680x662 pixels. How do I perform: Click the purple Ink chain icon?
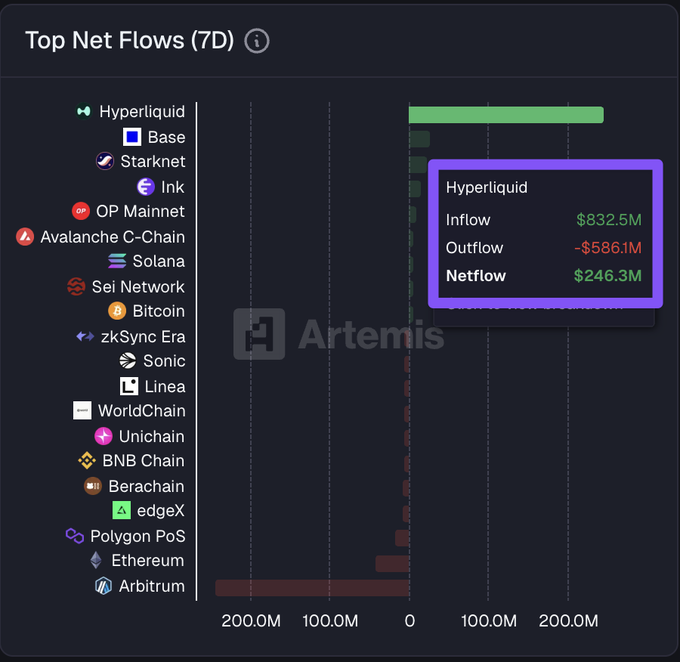click(x=146, y=187)
